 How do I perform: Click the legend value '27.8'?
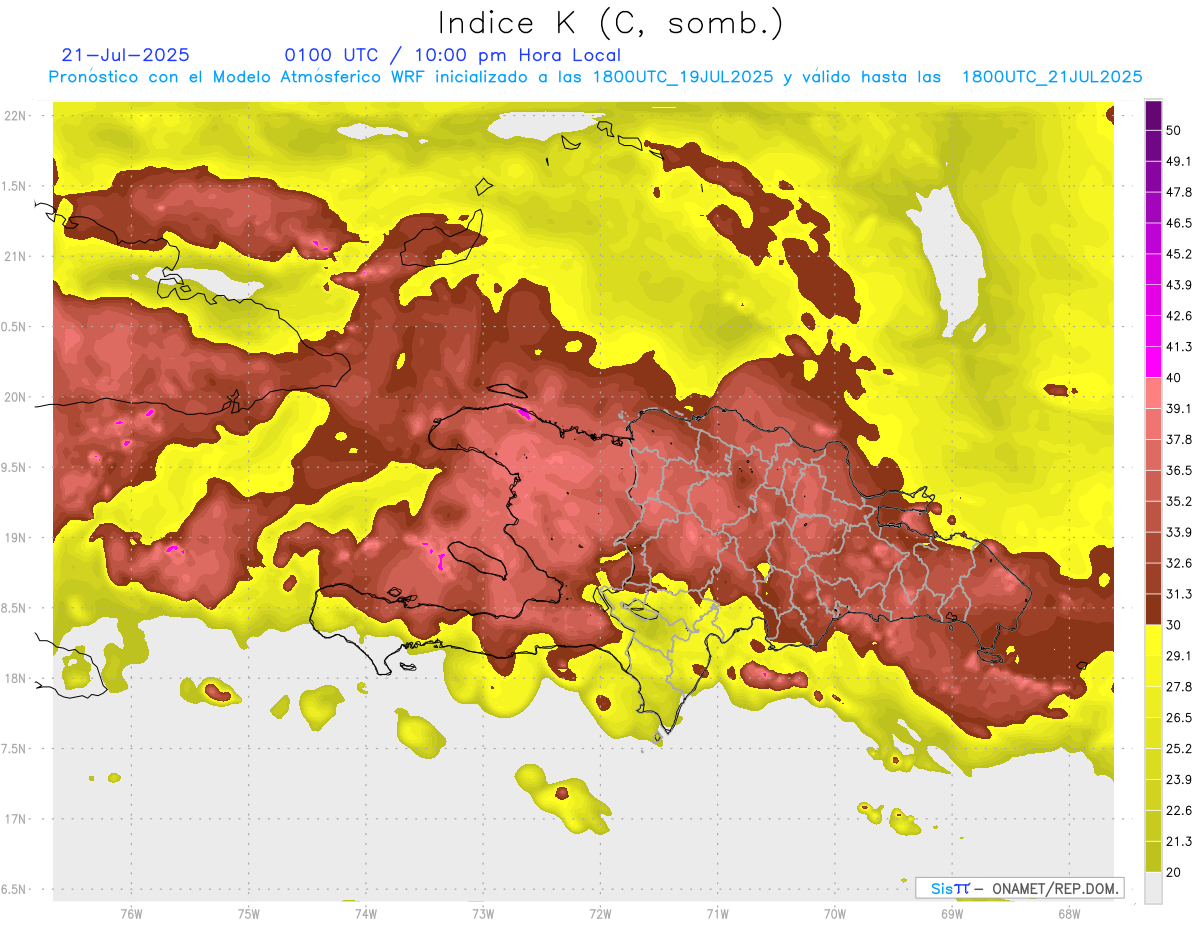click(1179, 686)
